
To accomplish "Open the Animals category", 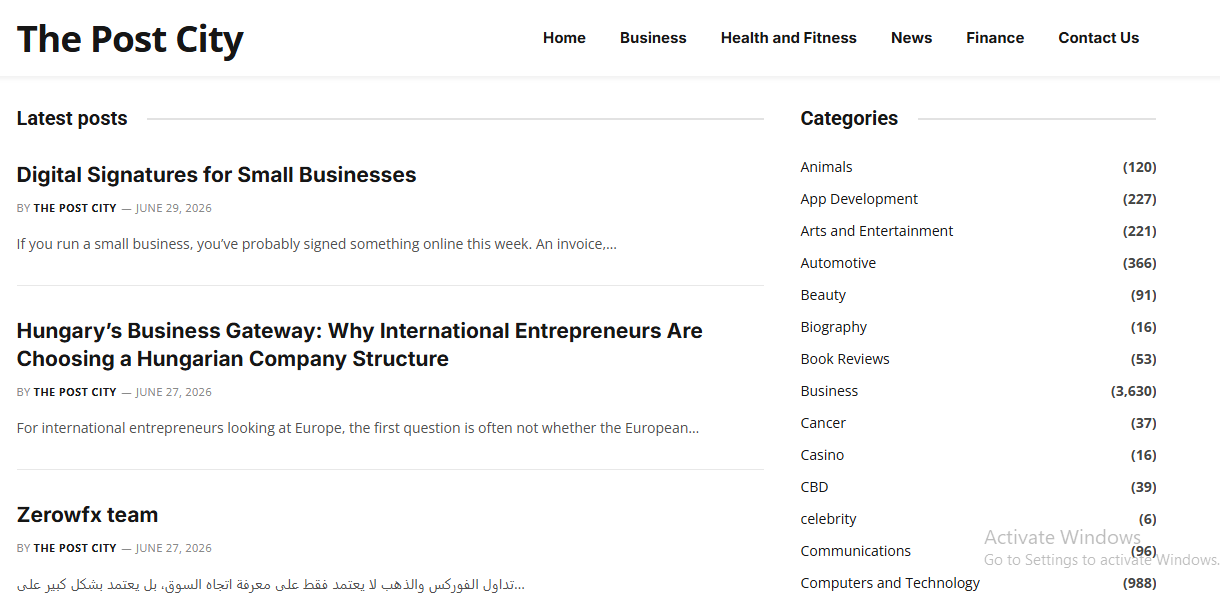I will click(x=826, y=167).
